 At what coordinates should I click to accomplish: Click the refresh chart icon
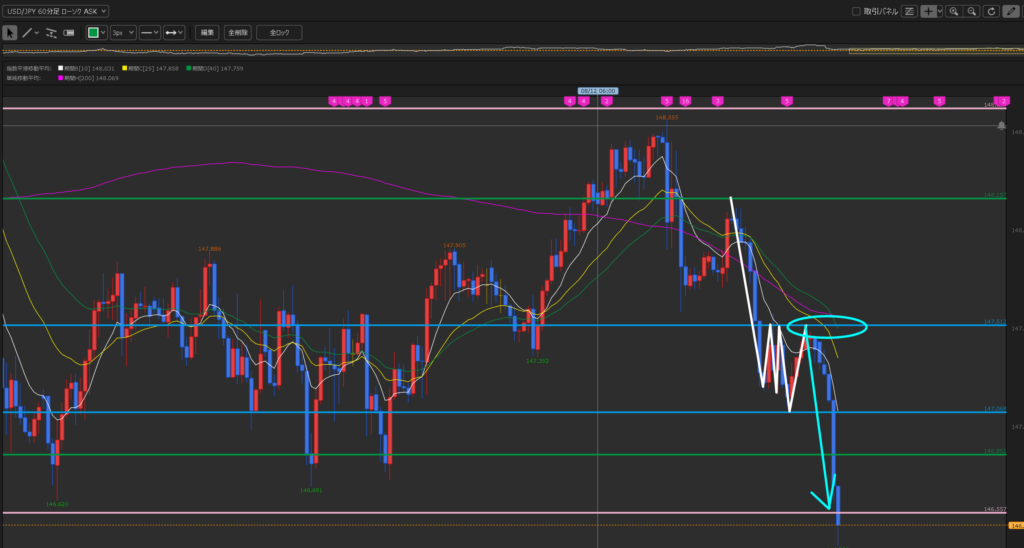tap(991, 11)
